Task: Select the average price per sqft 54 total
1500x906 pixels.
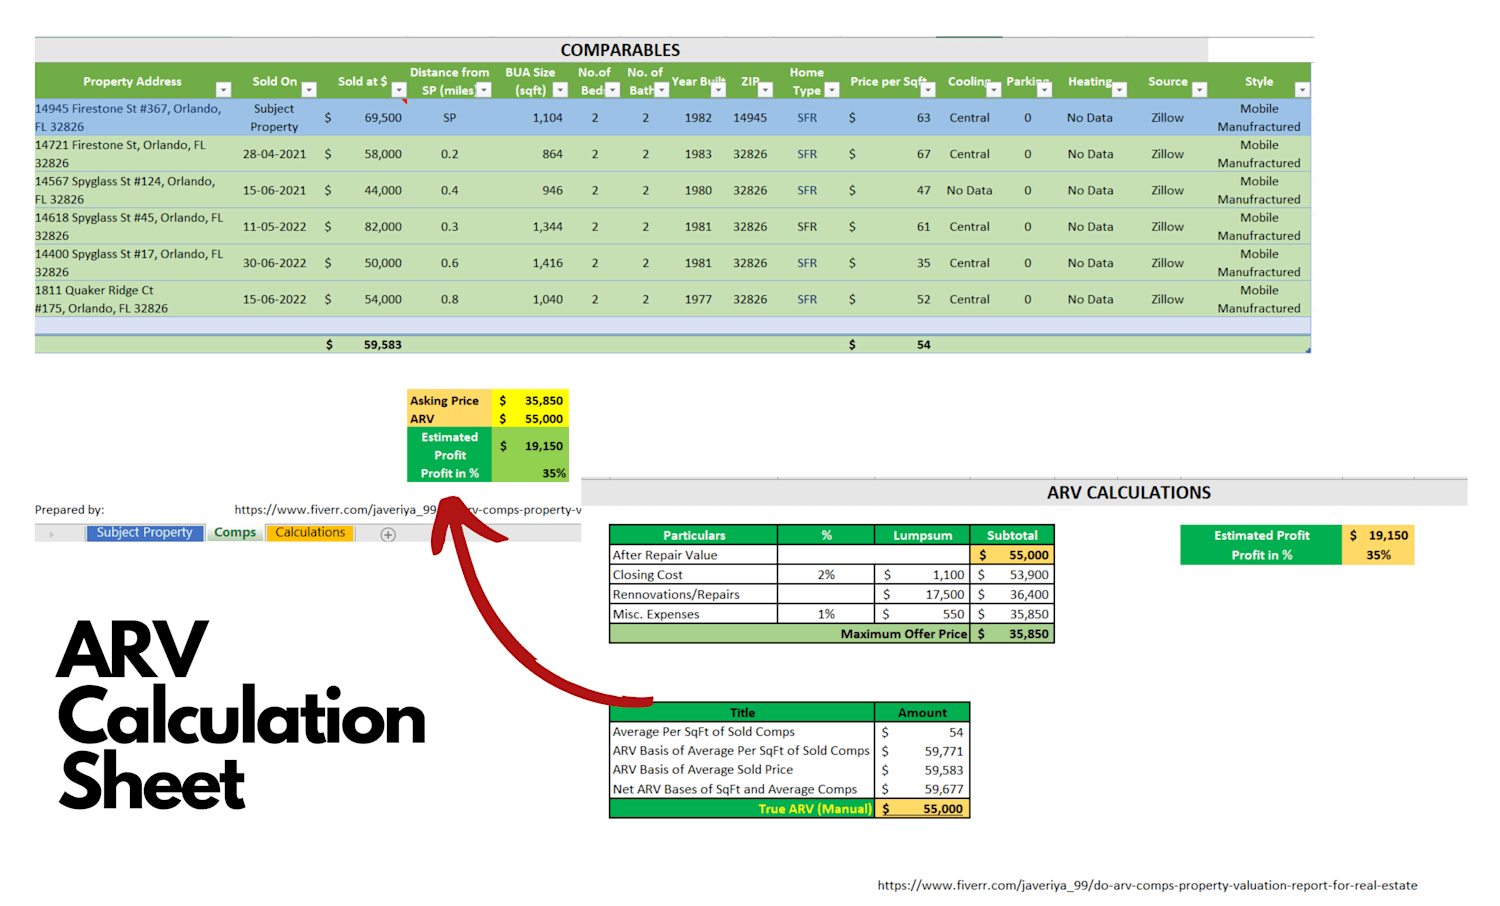Action: (890, 345)
